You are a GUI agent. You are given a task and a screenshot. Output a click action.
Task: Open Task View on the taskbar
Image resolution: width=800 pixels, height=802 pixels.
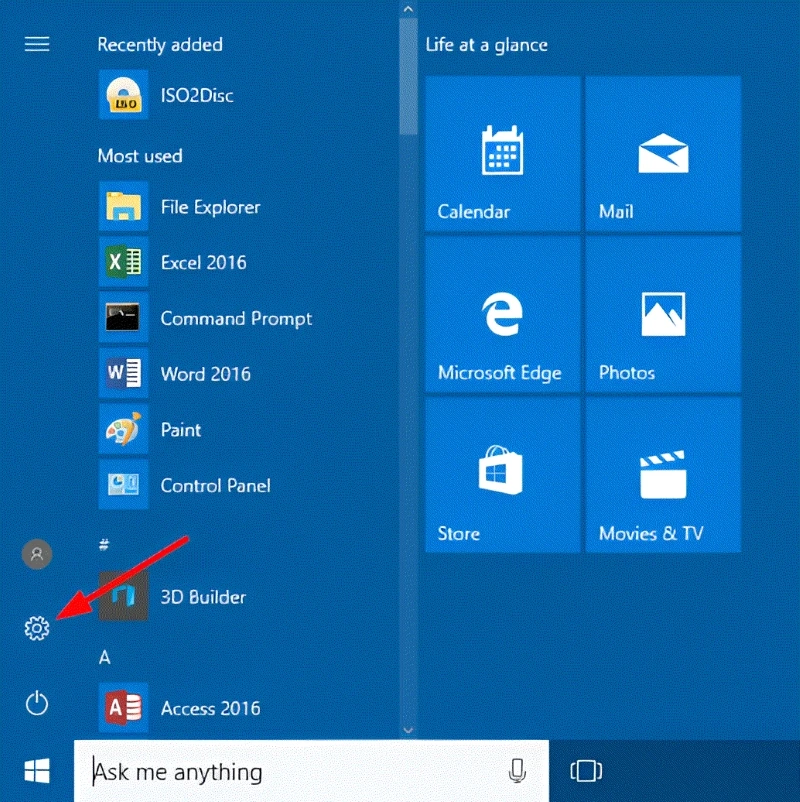pos(586,771)
